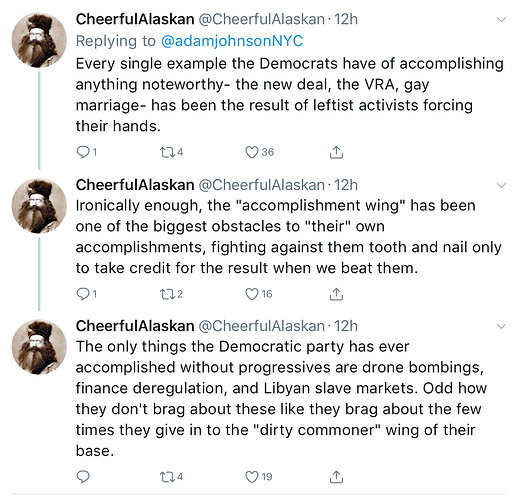Open the 12h timestamp on the third tweet
This screenshot has height=499, width=524.
coord(346,326)
